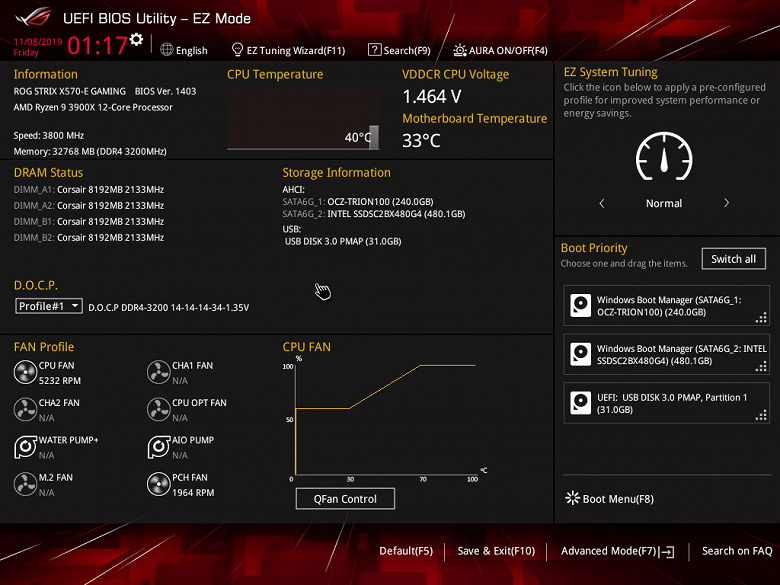The width and height of the screenshot is (780, 585).
Task: Click Memory: 32768 MB text
Action: (x=90, y=151)
